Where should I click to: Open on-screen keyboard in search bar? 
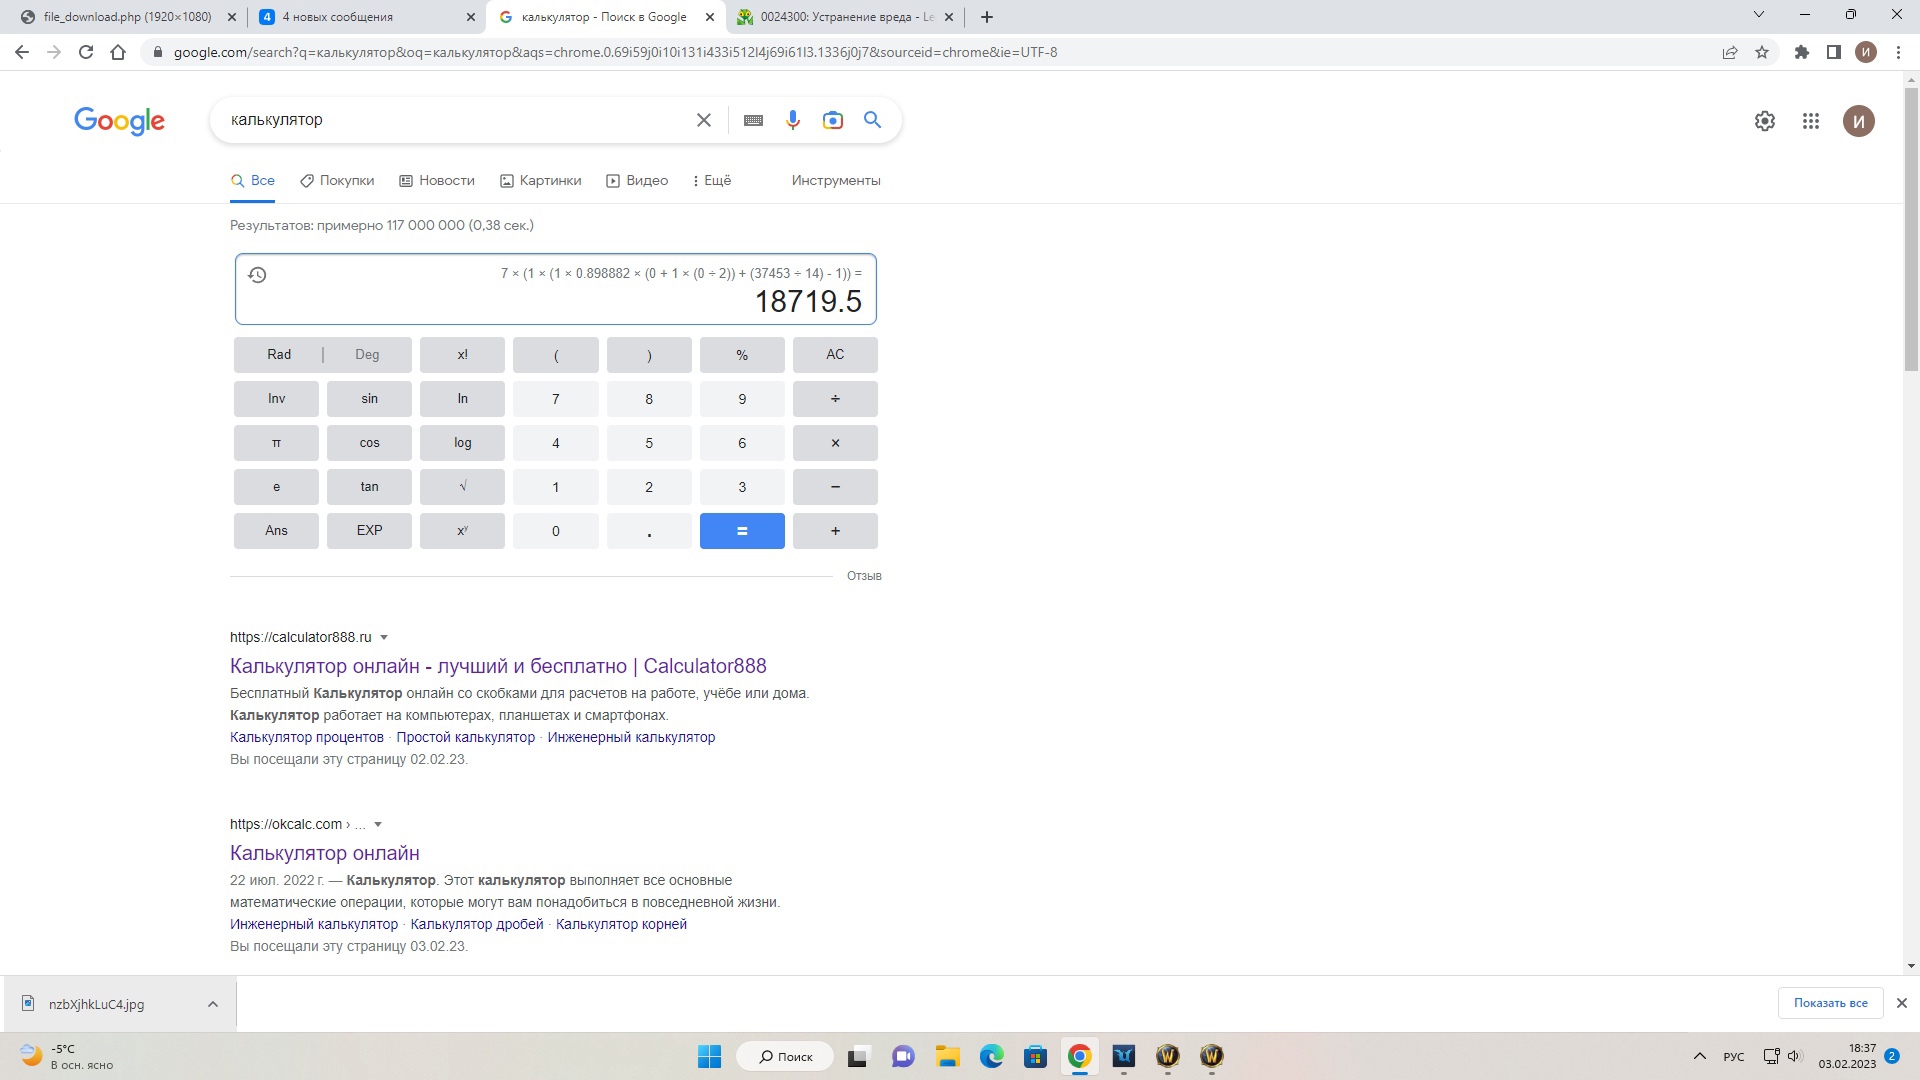click(754, 120)
